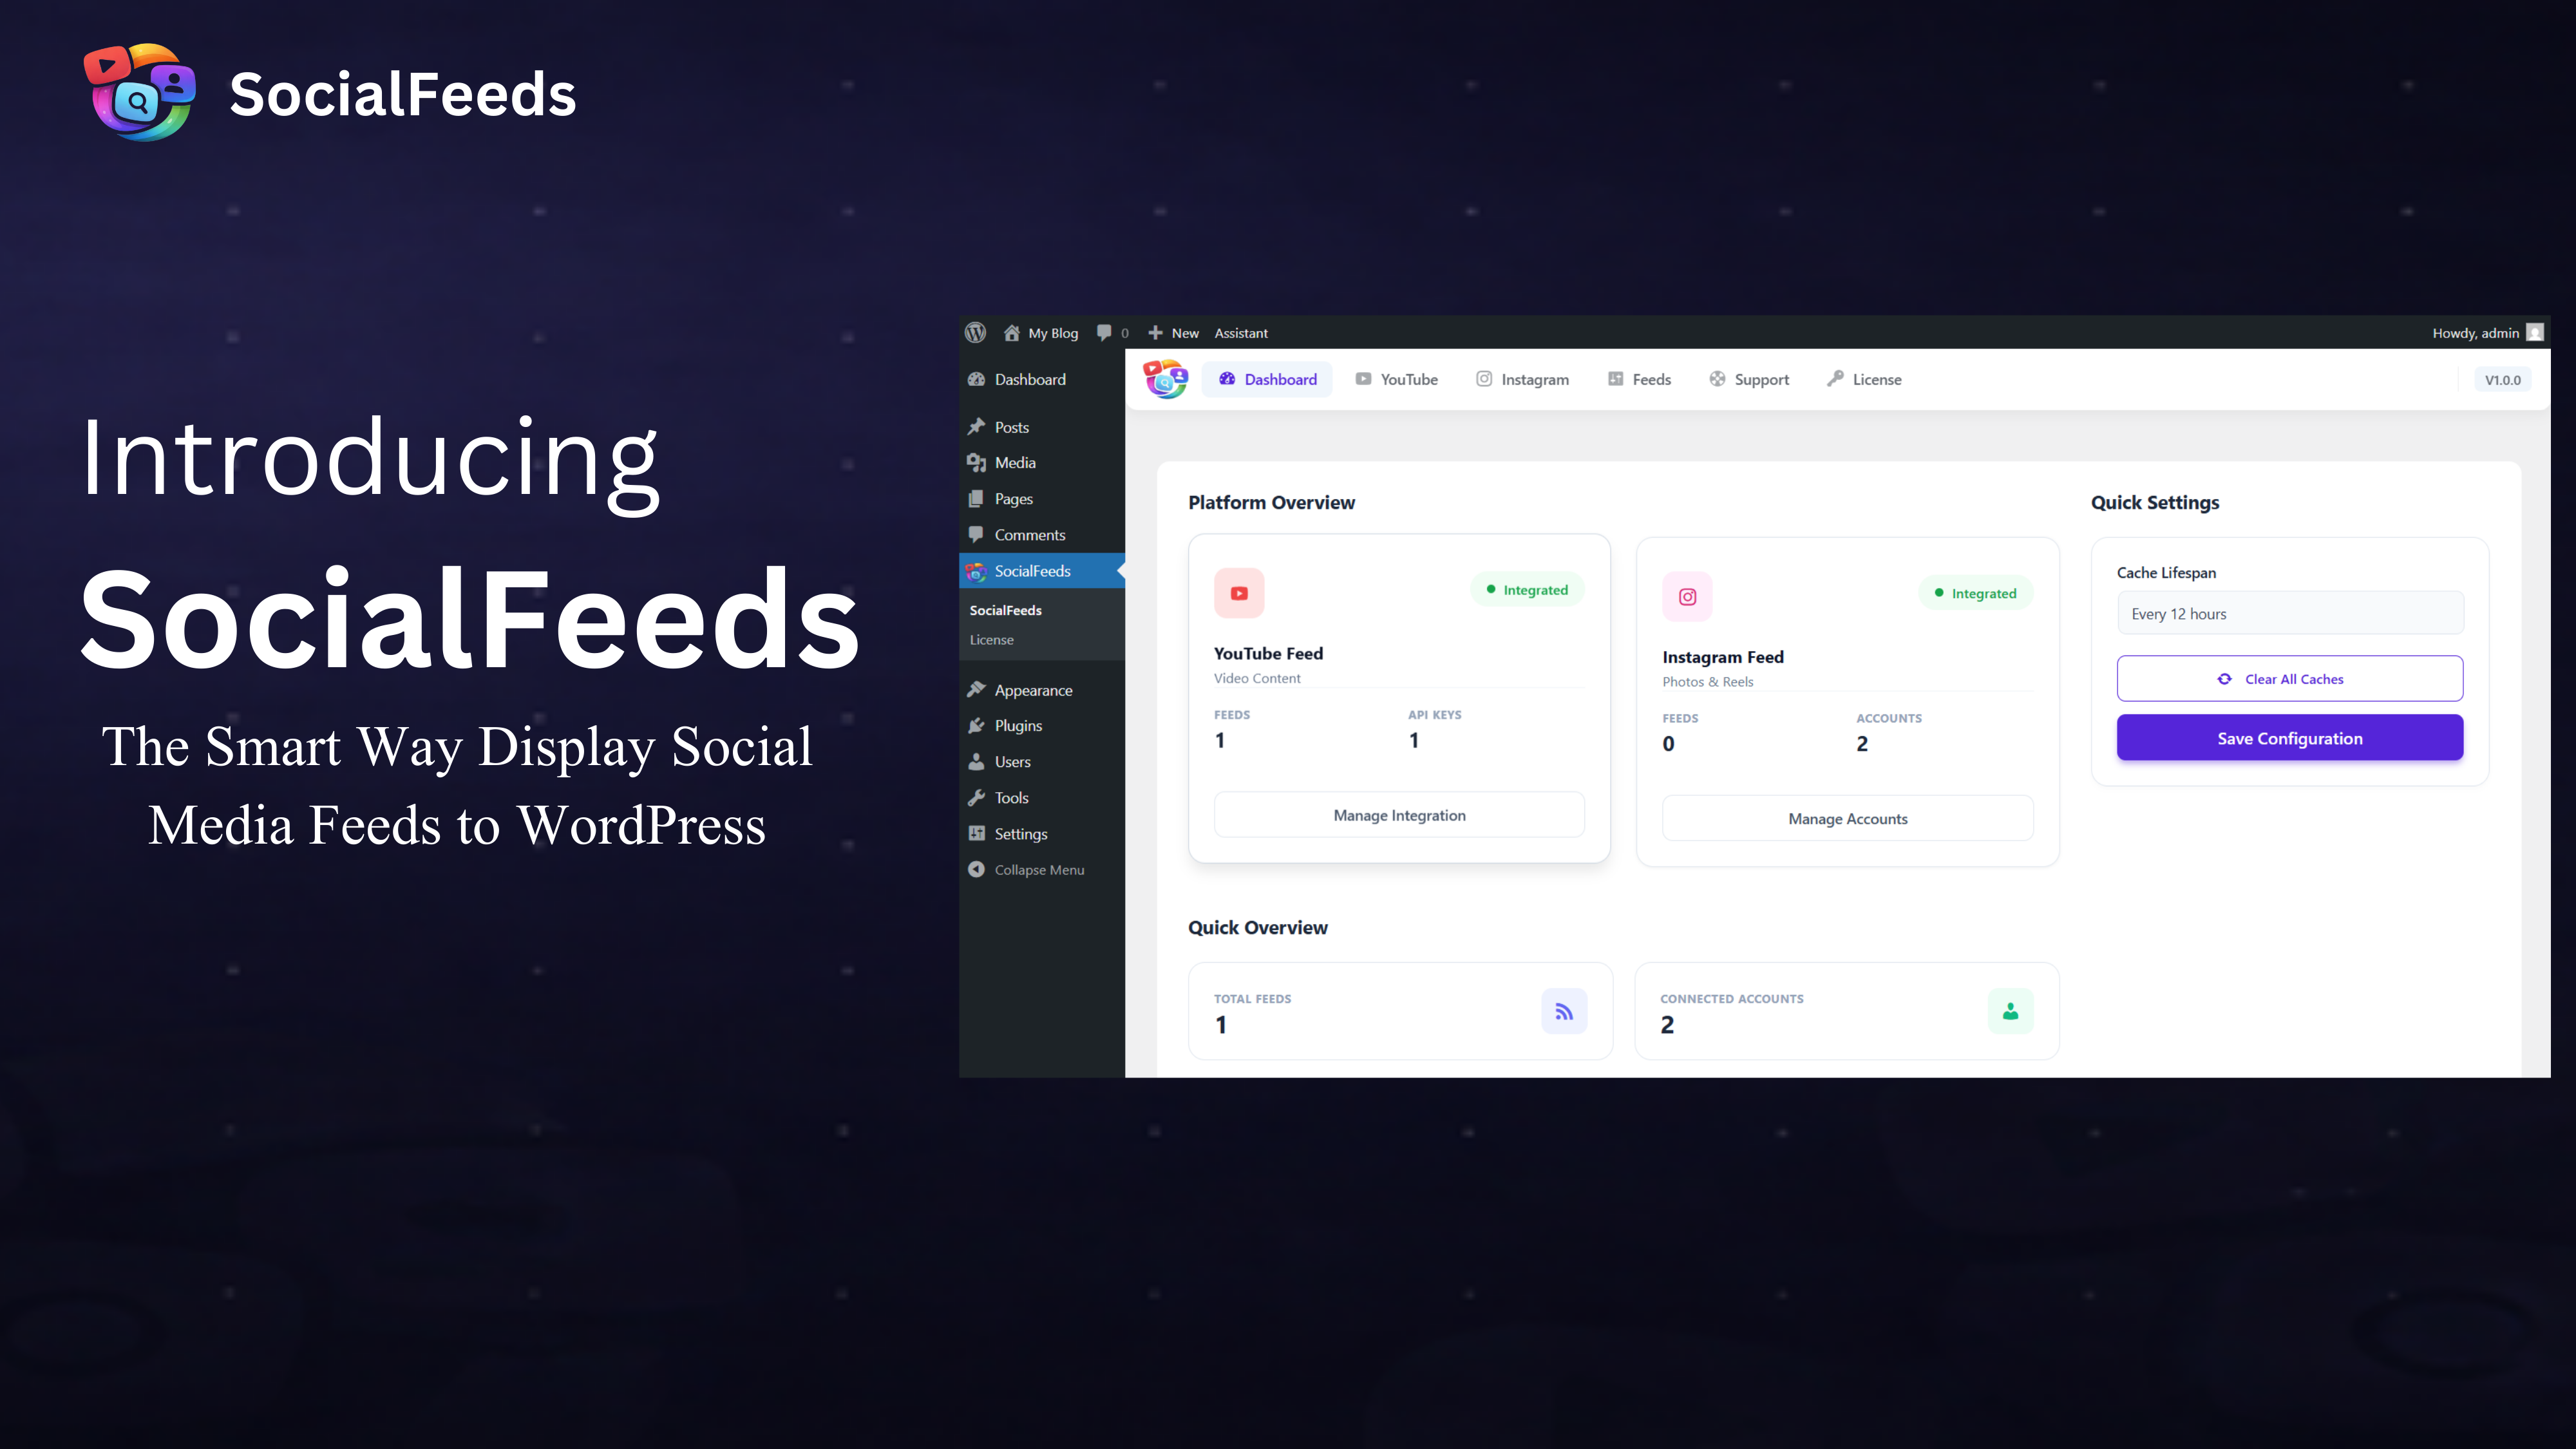The width and height of the screenshot is (2576, 1449).
Task: Click Clear All Caches button
Action: 2289,678
